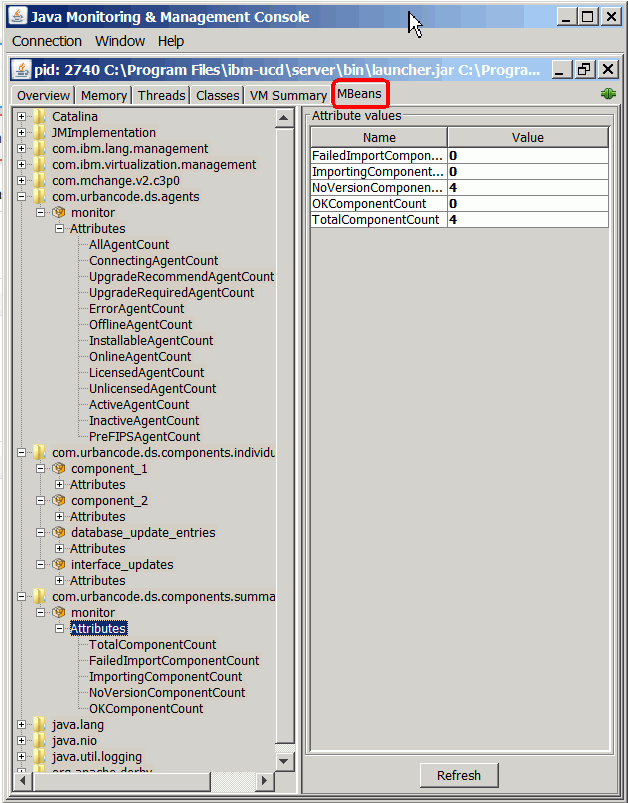The width and height of the screenshot is (628, 803).
Task: Click the TotalComponentCount value 4 cell
Action: 528,220
